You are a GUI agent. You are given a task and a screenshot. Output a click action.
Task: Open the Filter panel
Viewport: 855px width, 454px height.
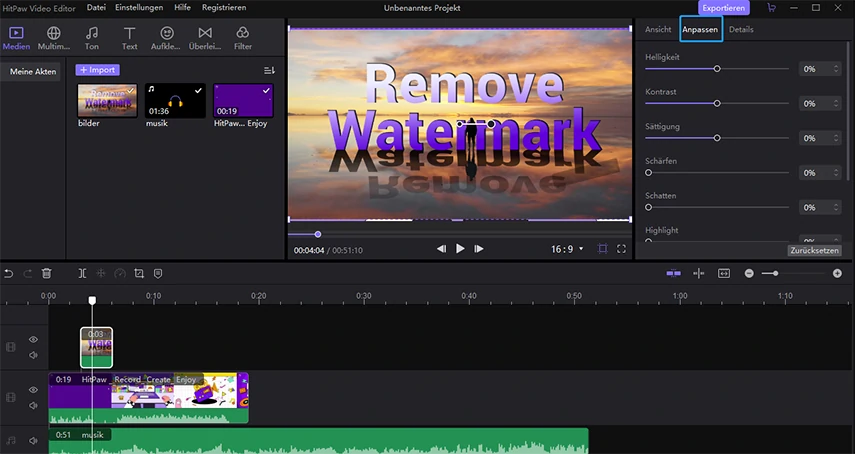[243, 38]
